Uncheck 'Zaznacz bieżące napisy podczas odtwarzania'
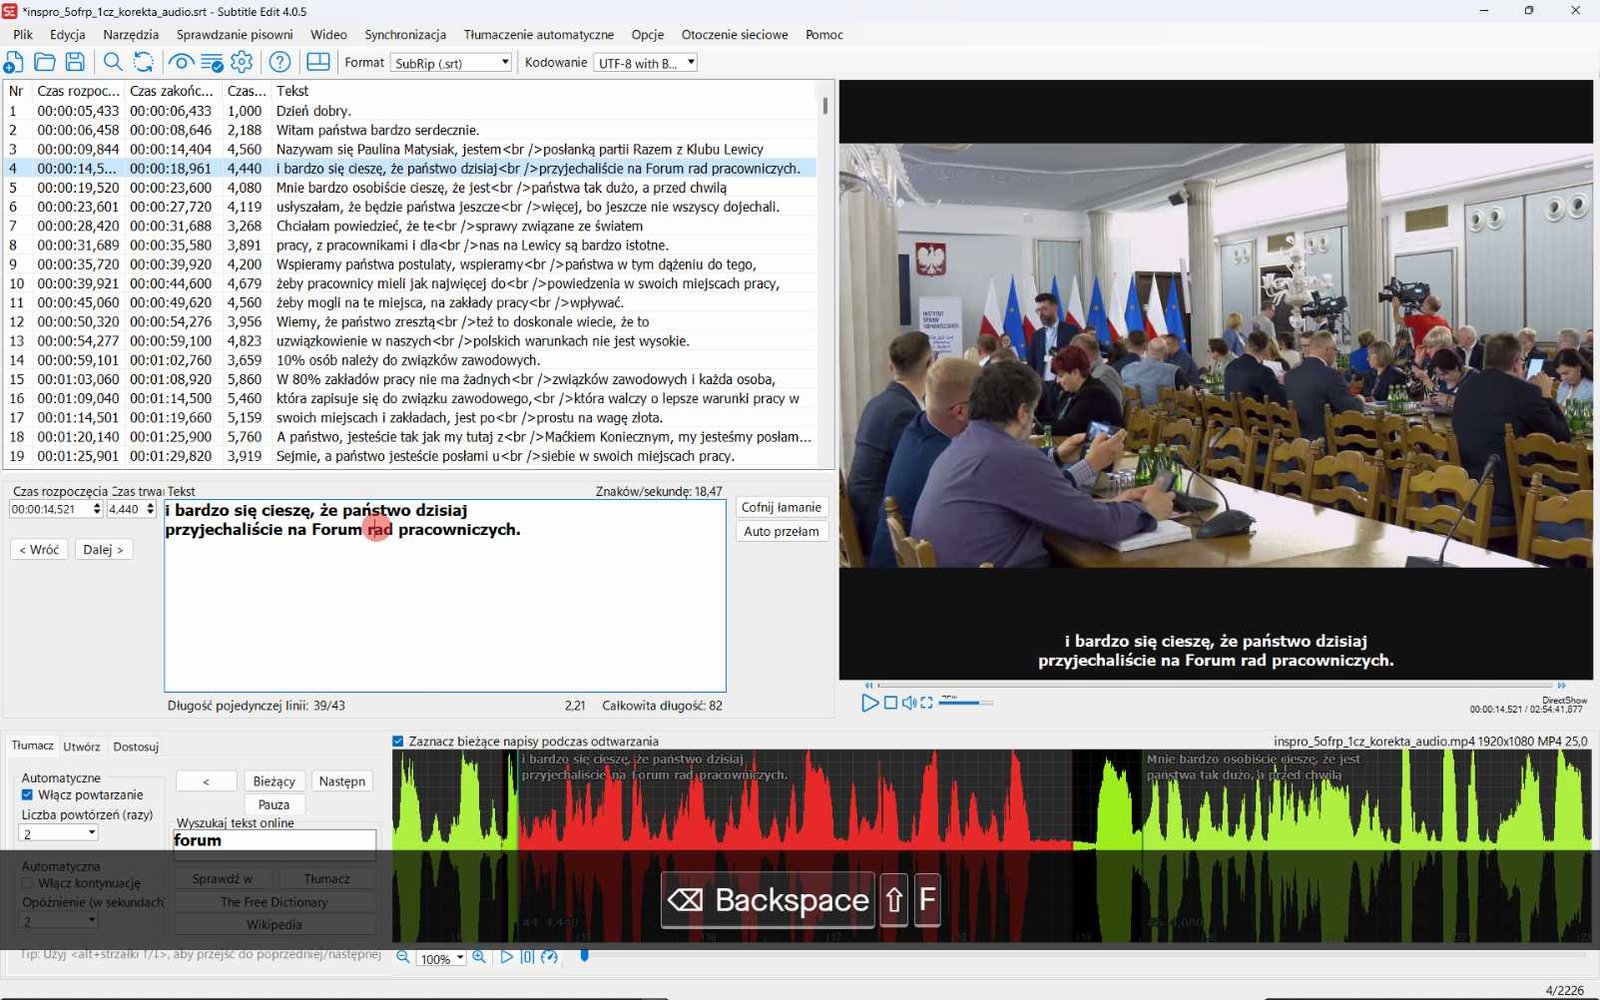This screenshot has height=1000, width=1600. click(398, 741)
